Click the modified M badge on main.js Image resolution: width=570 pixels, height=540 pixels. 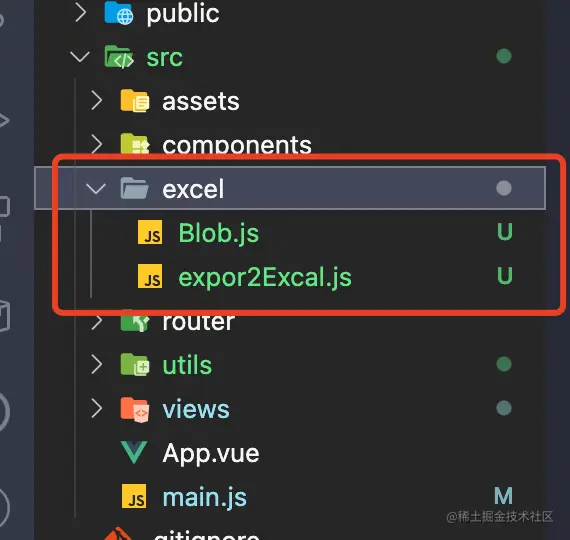tap(503, 496)
